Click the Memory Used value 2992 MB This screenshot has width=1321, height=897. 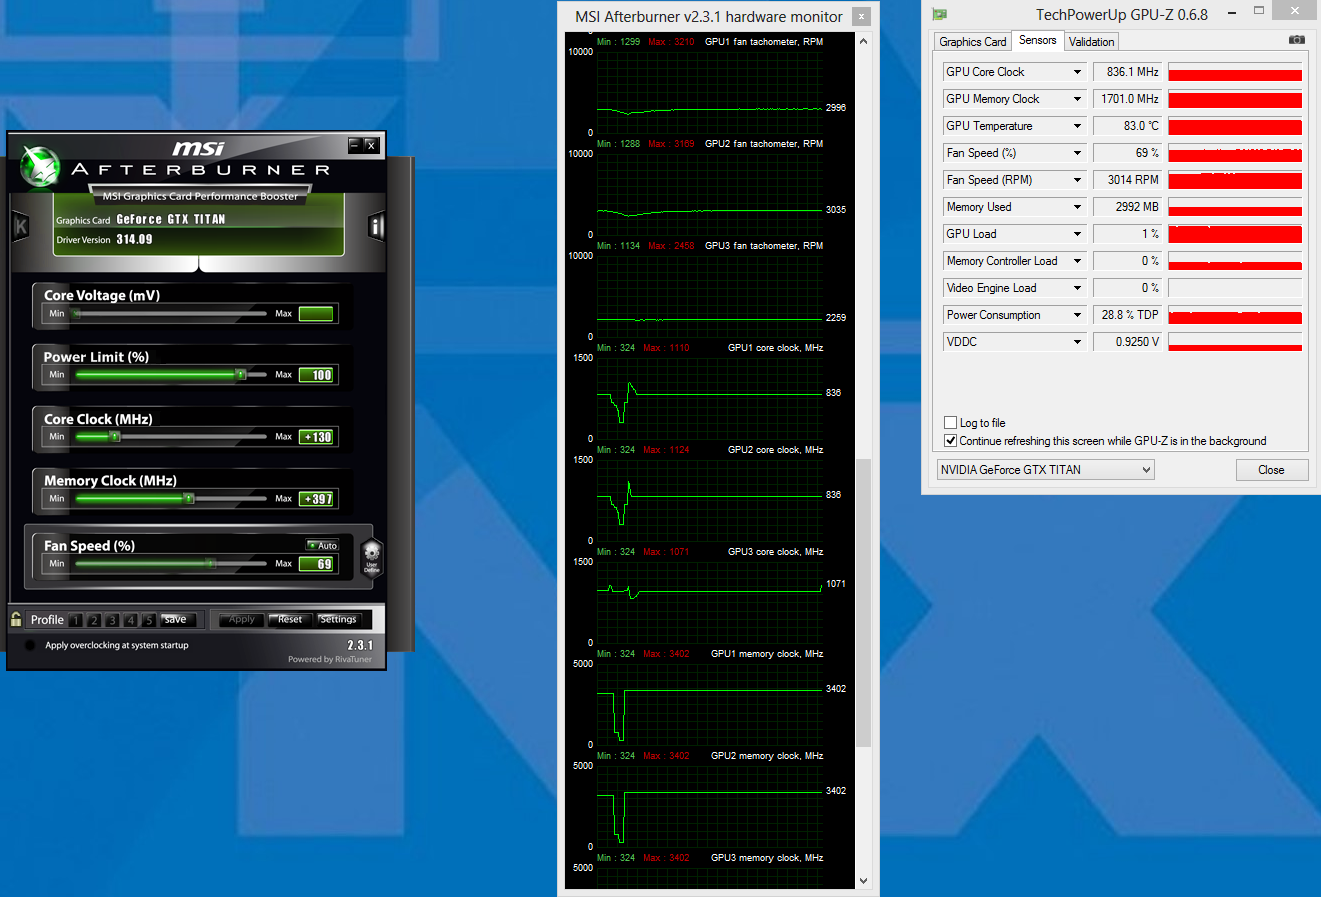[1128, 207]
